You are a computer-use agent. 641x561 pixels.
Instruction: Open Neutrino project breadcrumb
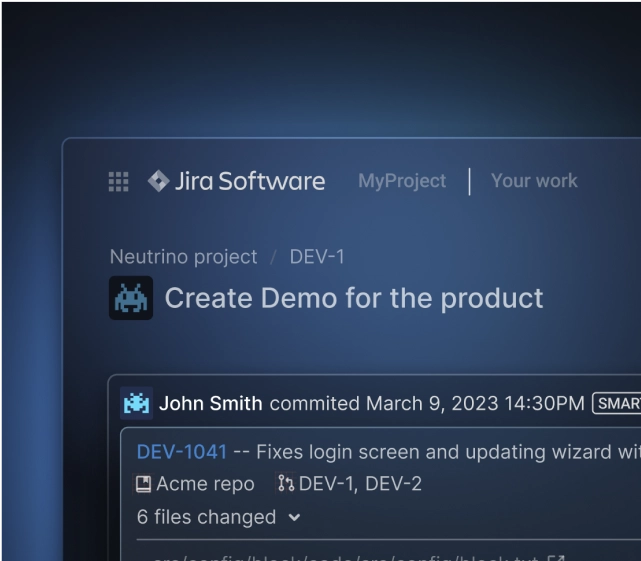(184, 257)
